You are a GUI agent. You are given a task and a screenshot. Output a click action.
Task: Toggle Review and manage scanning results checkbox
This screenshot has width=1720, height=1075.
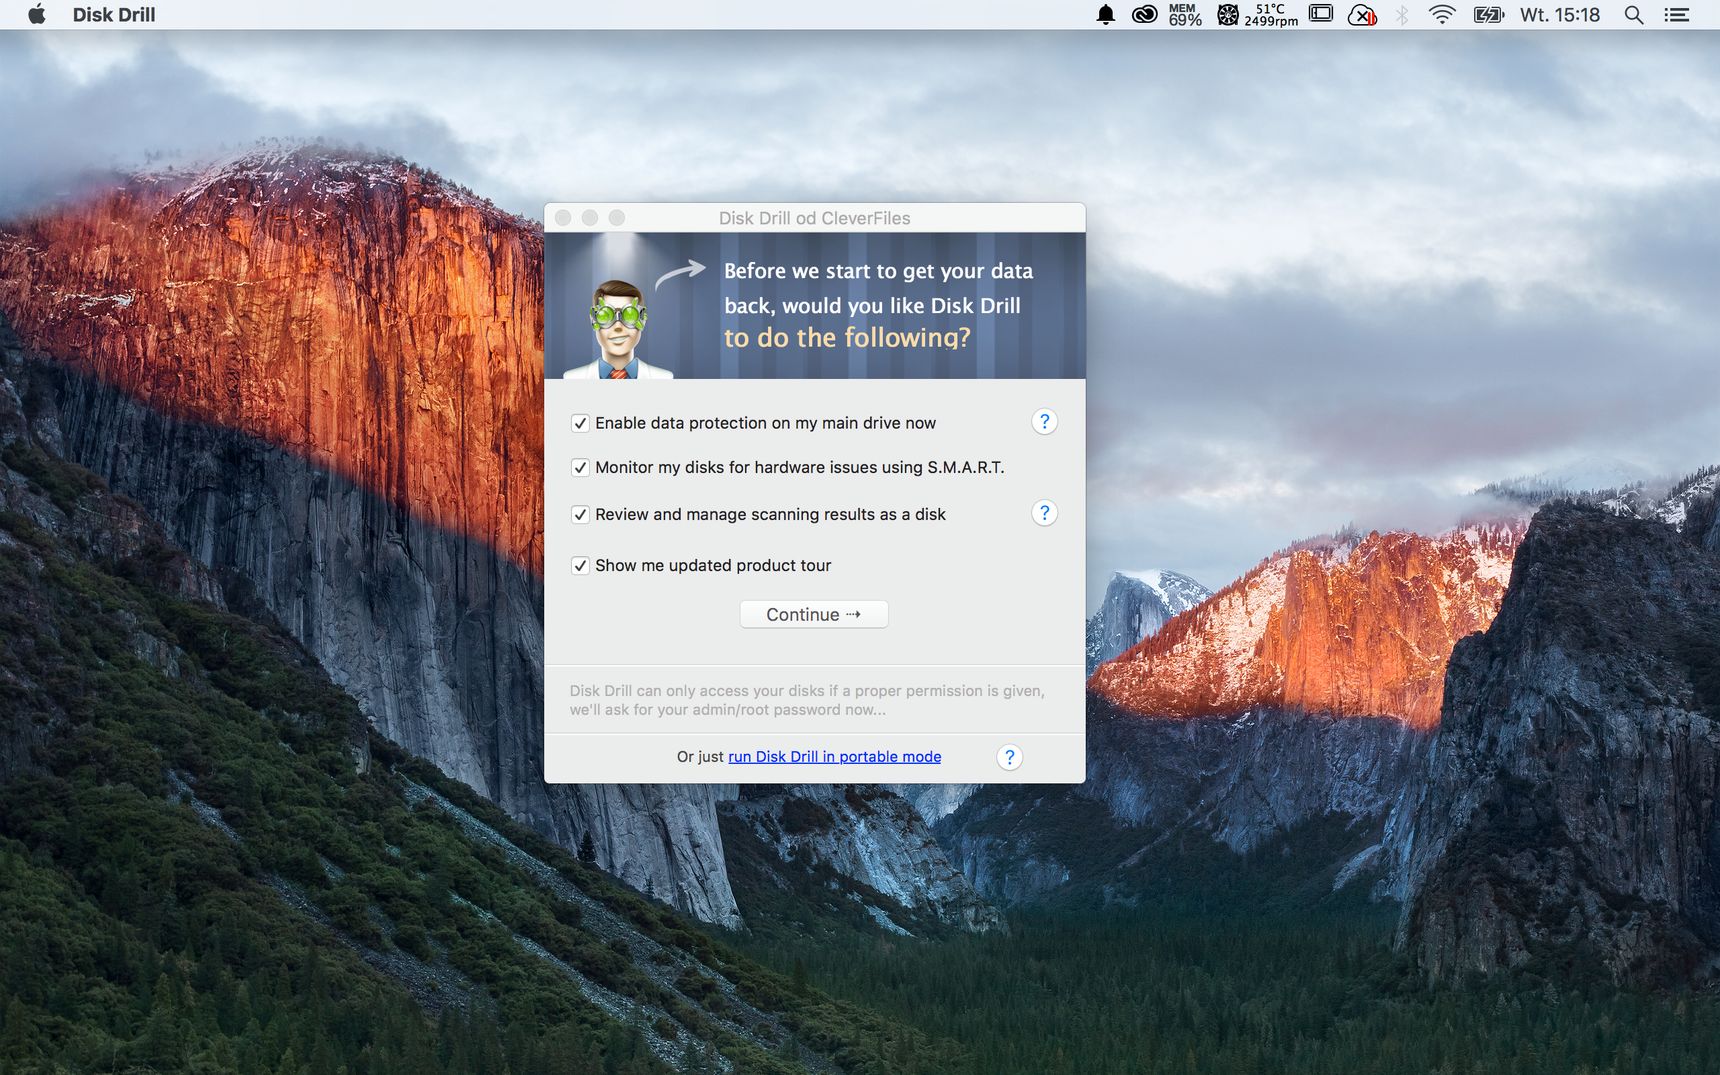pos(580,514)
